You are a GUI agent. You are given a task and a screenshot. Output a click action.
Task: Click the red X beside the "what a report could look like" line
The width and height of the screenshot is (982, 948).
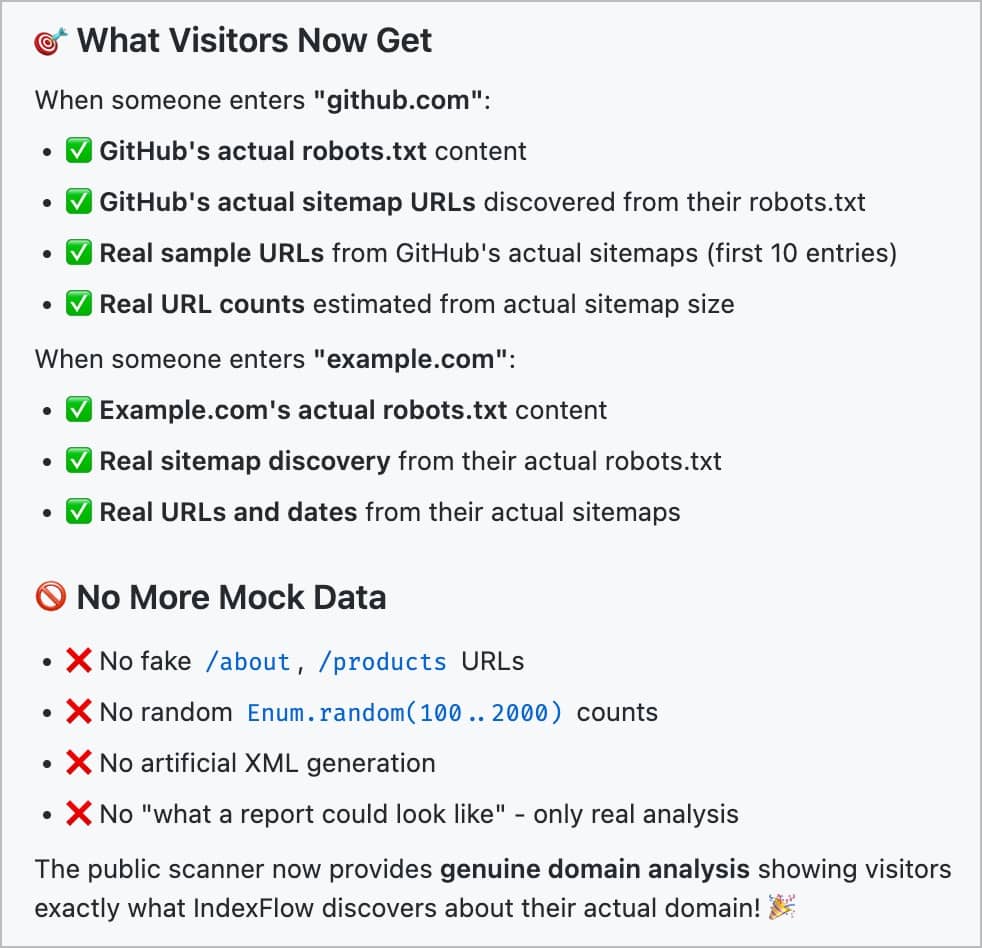pyautogui.click(x=79, y=814)
